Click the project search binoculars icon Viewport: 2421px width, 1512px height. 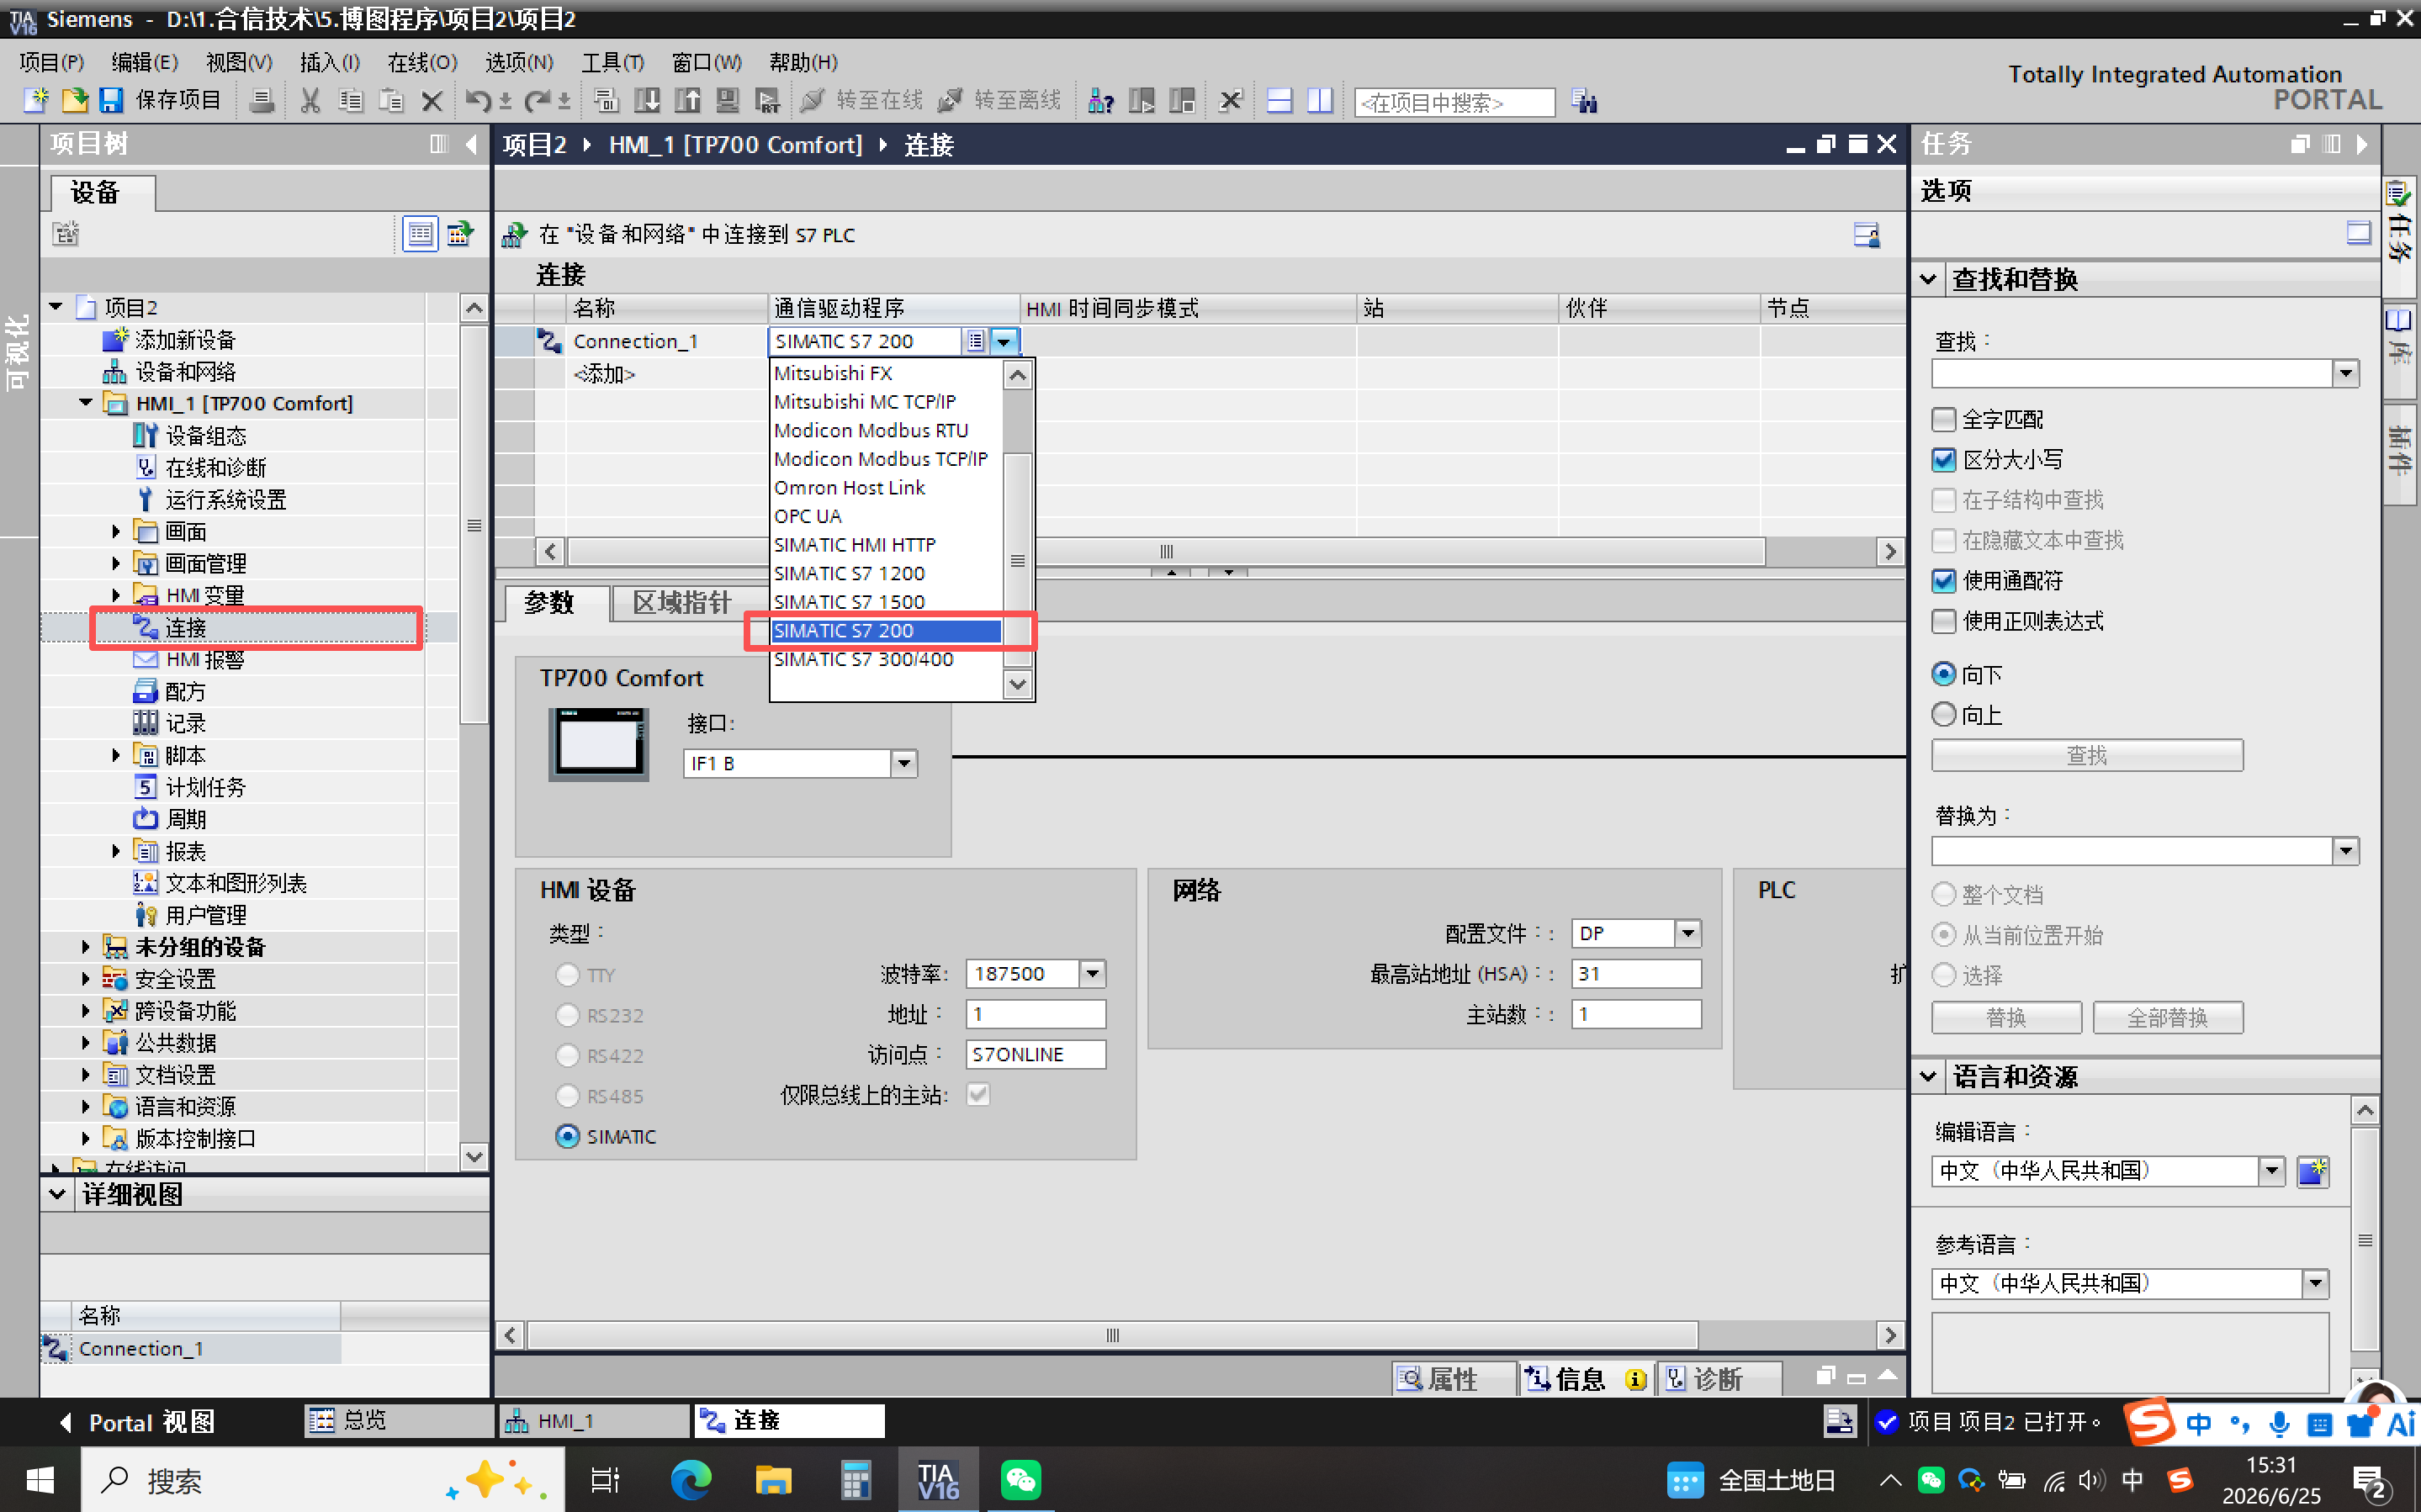tap(1584, 101)
